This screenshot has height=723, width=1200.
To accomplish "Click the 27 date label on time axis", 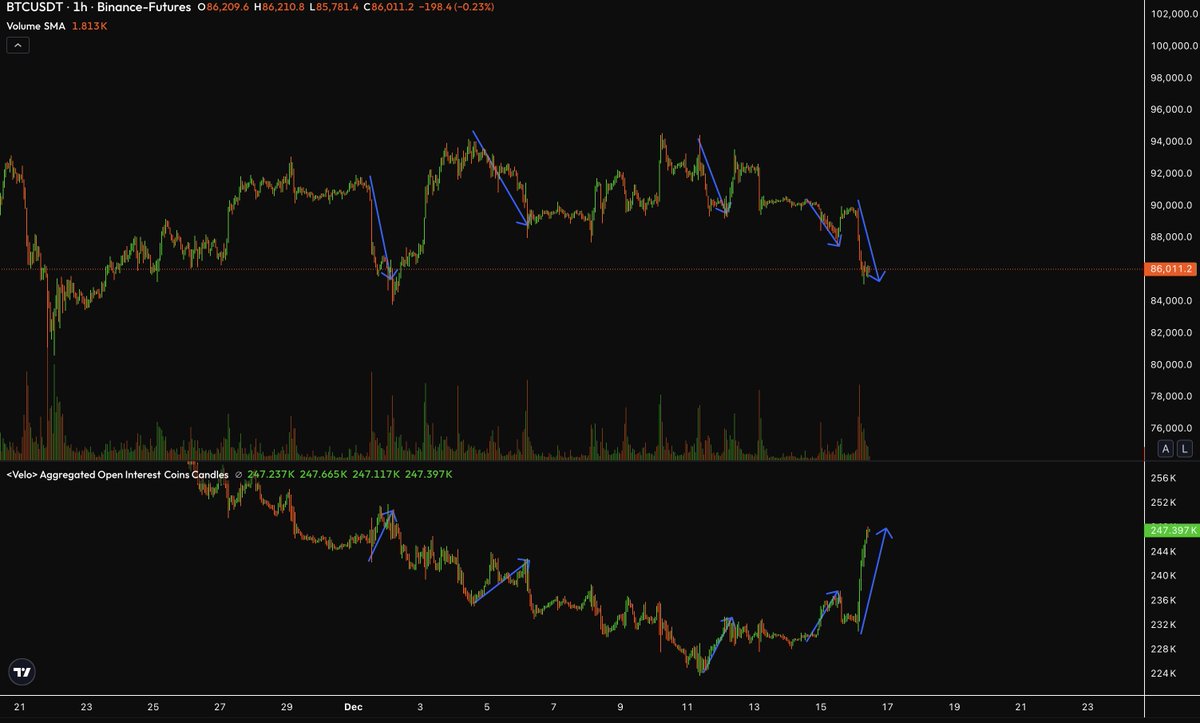I will coord(219,707).
